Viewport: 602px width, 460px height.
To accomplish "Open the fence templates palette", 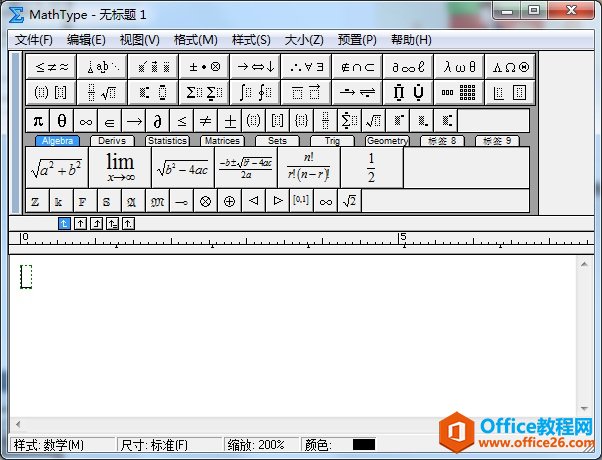I will coord(51,93).
